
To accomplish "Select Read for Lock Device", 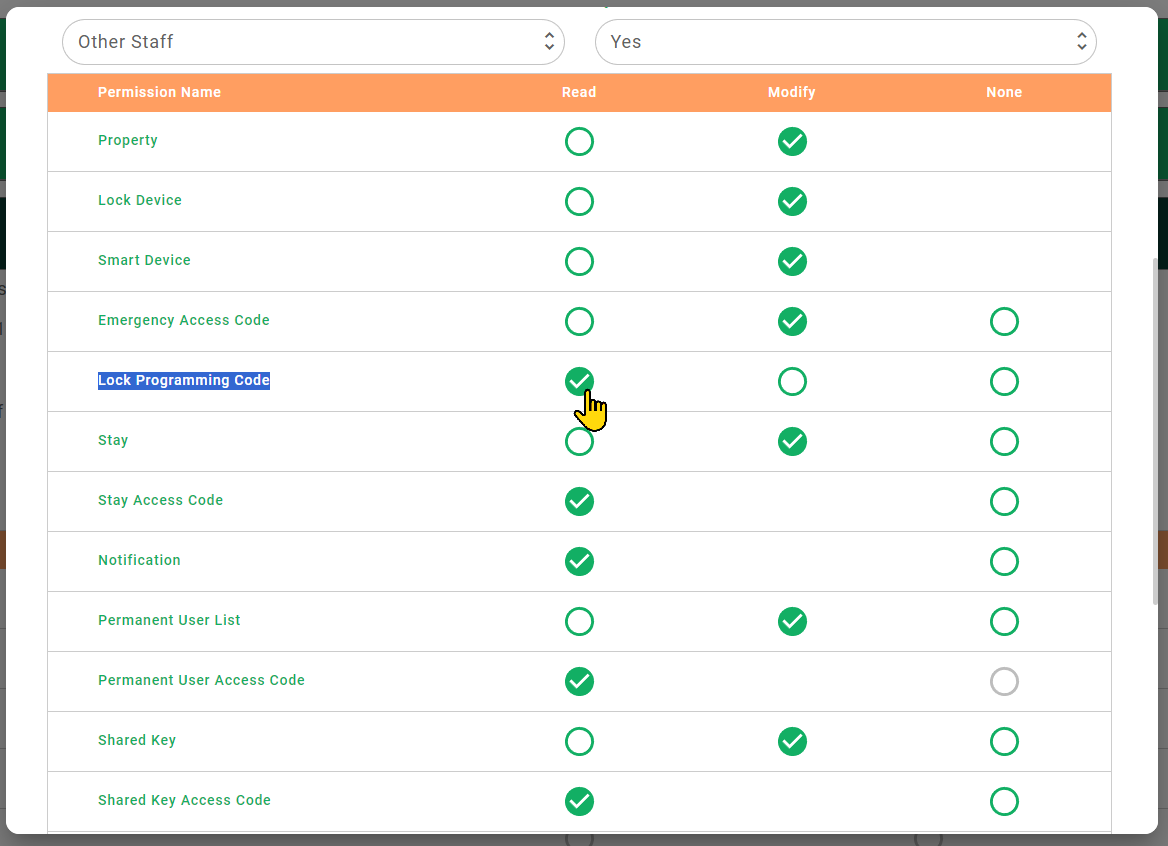I will tap(579, 202).
